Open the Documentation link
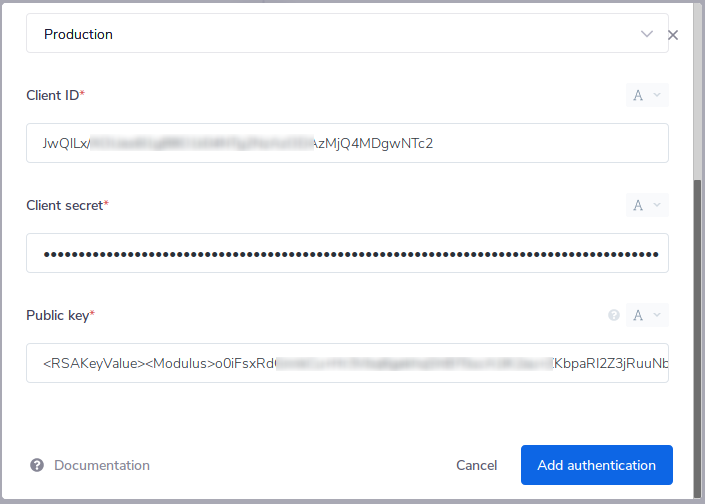 pyautogui.click(x=101, y=465)
